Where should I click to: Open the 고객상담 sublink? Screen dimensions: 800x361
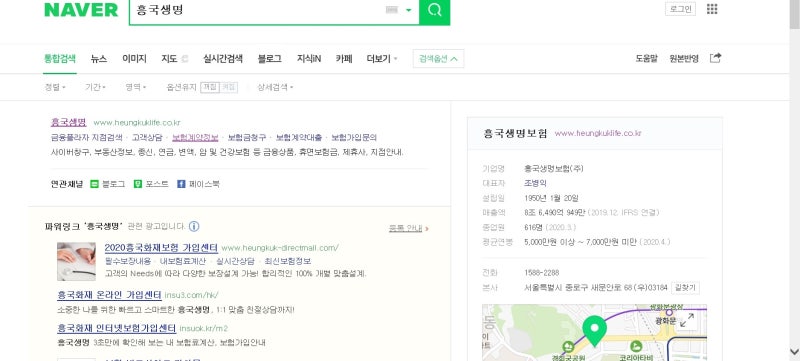click(x=147, y=138)
